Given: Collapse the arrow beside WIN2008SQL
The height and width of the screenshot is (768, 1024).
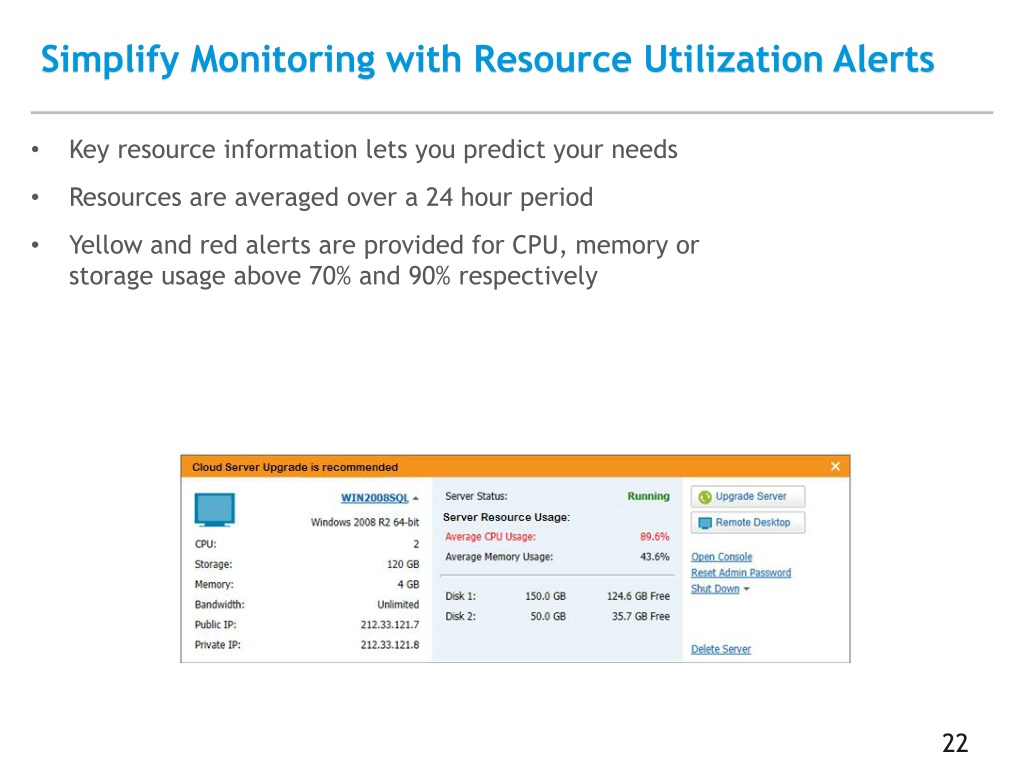Looking at the screenshot, I should 415,498.
